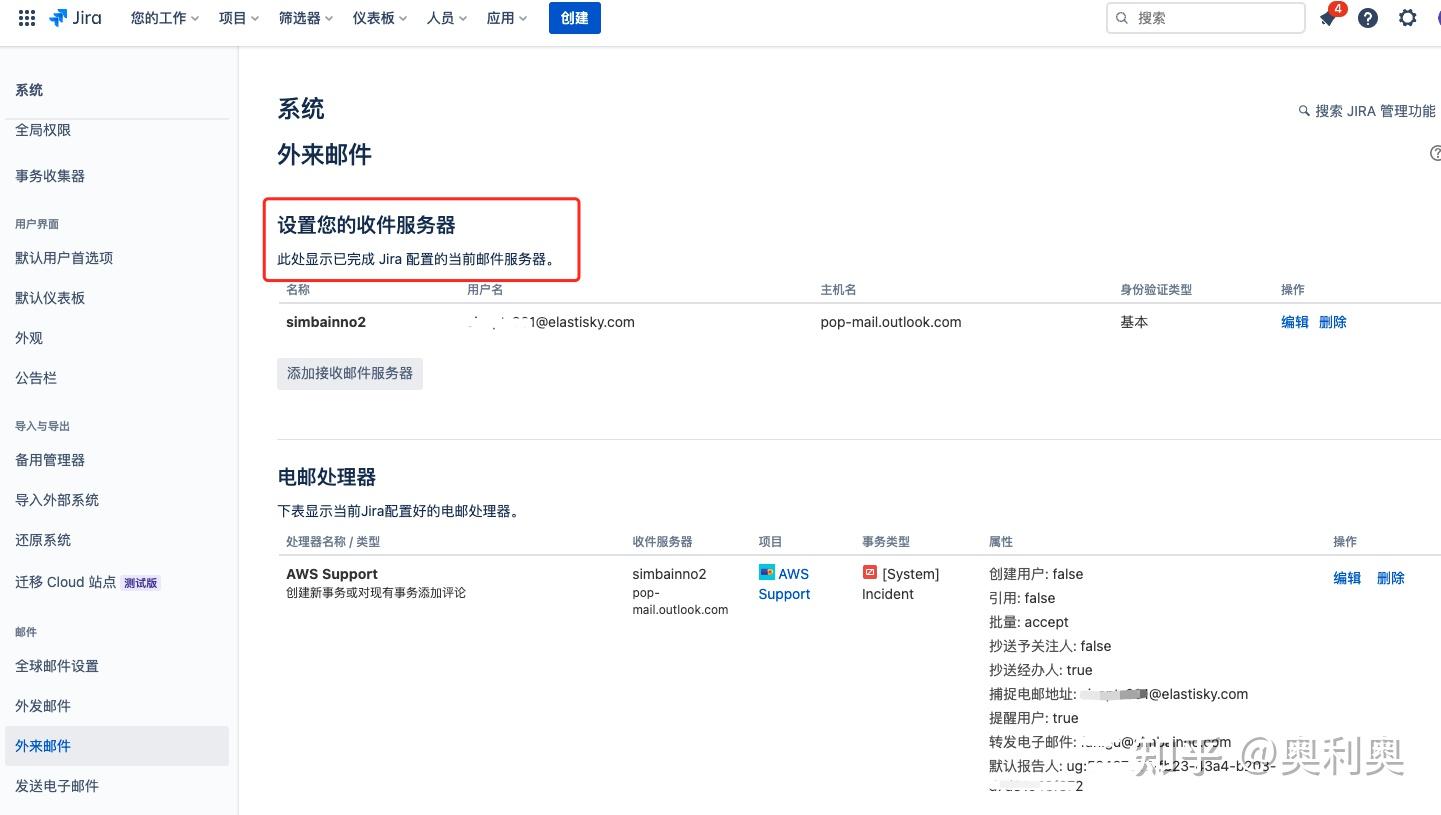Open the settings gear icon
This screenshot has width=1441, height=815.
click(x=1408, y=18)
